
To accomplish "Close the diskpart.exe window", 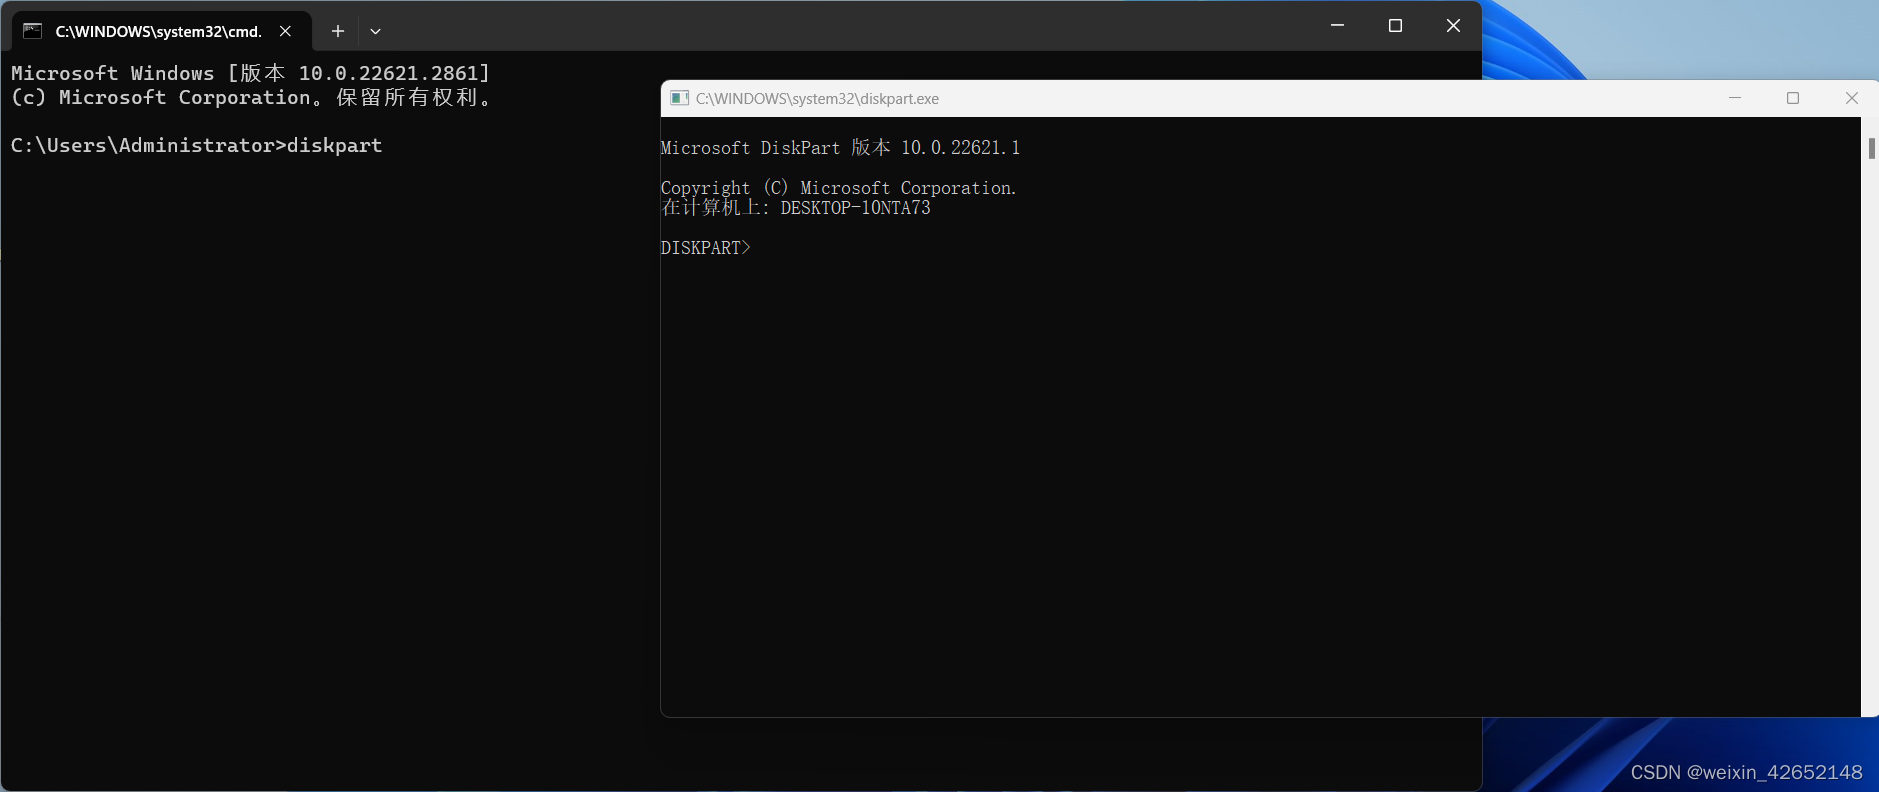I will tap(1851, 98).
